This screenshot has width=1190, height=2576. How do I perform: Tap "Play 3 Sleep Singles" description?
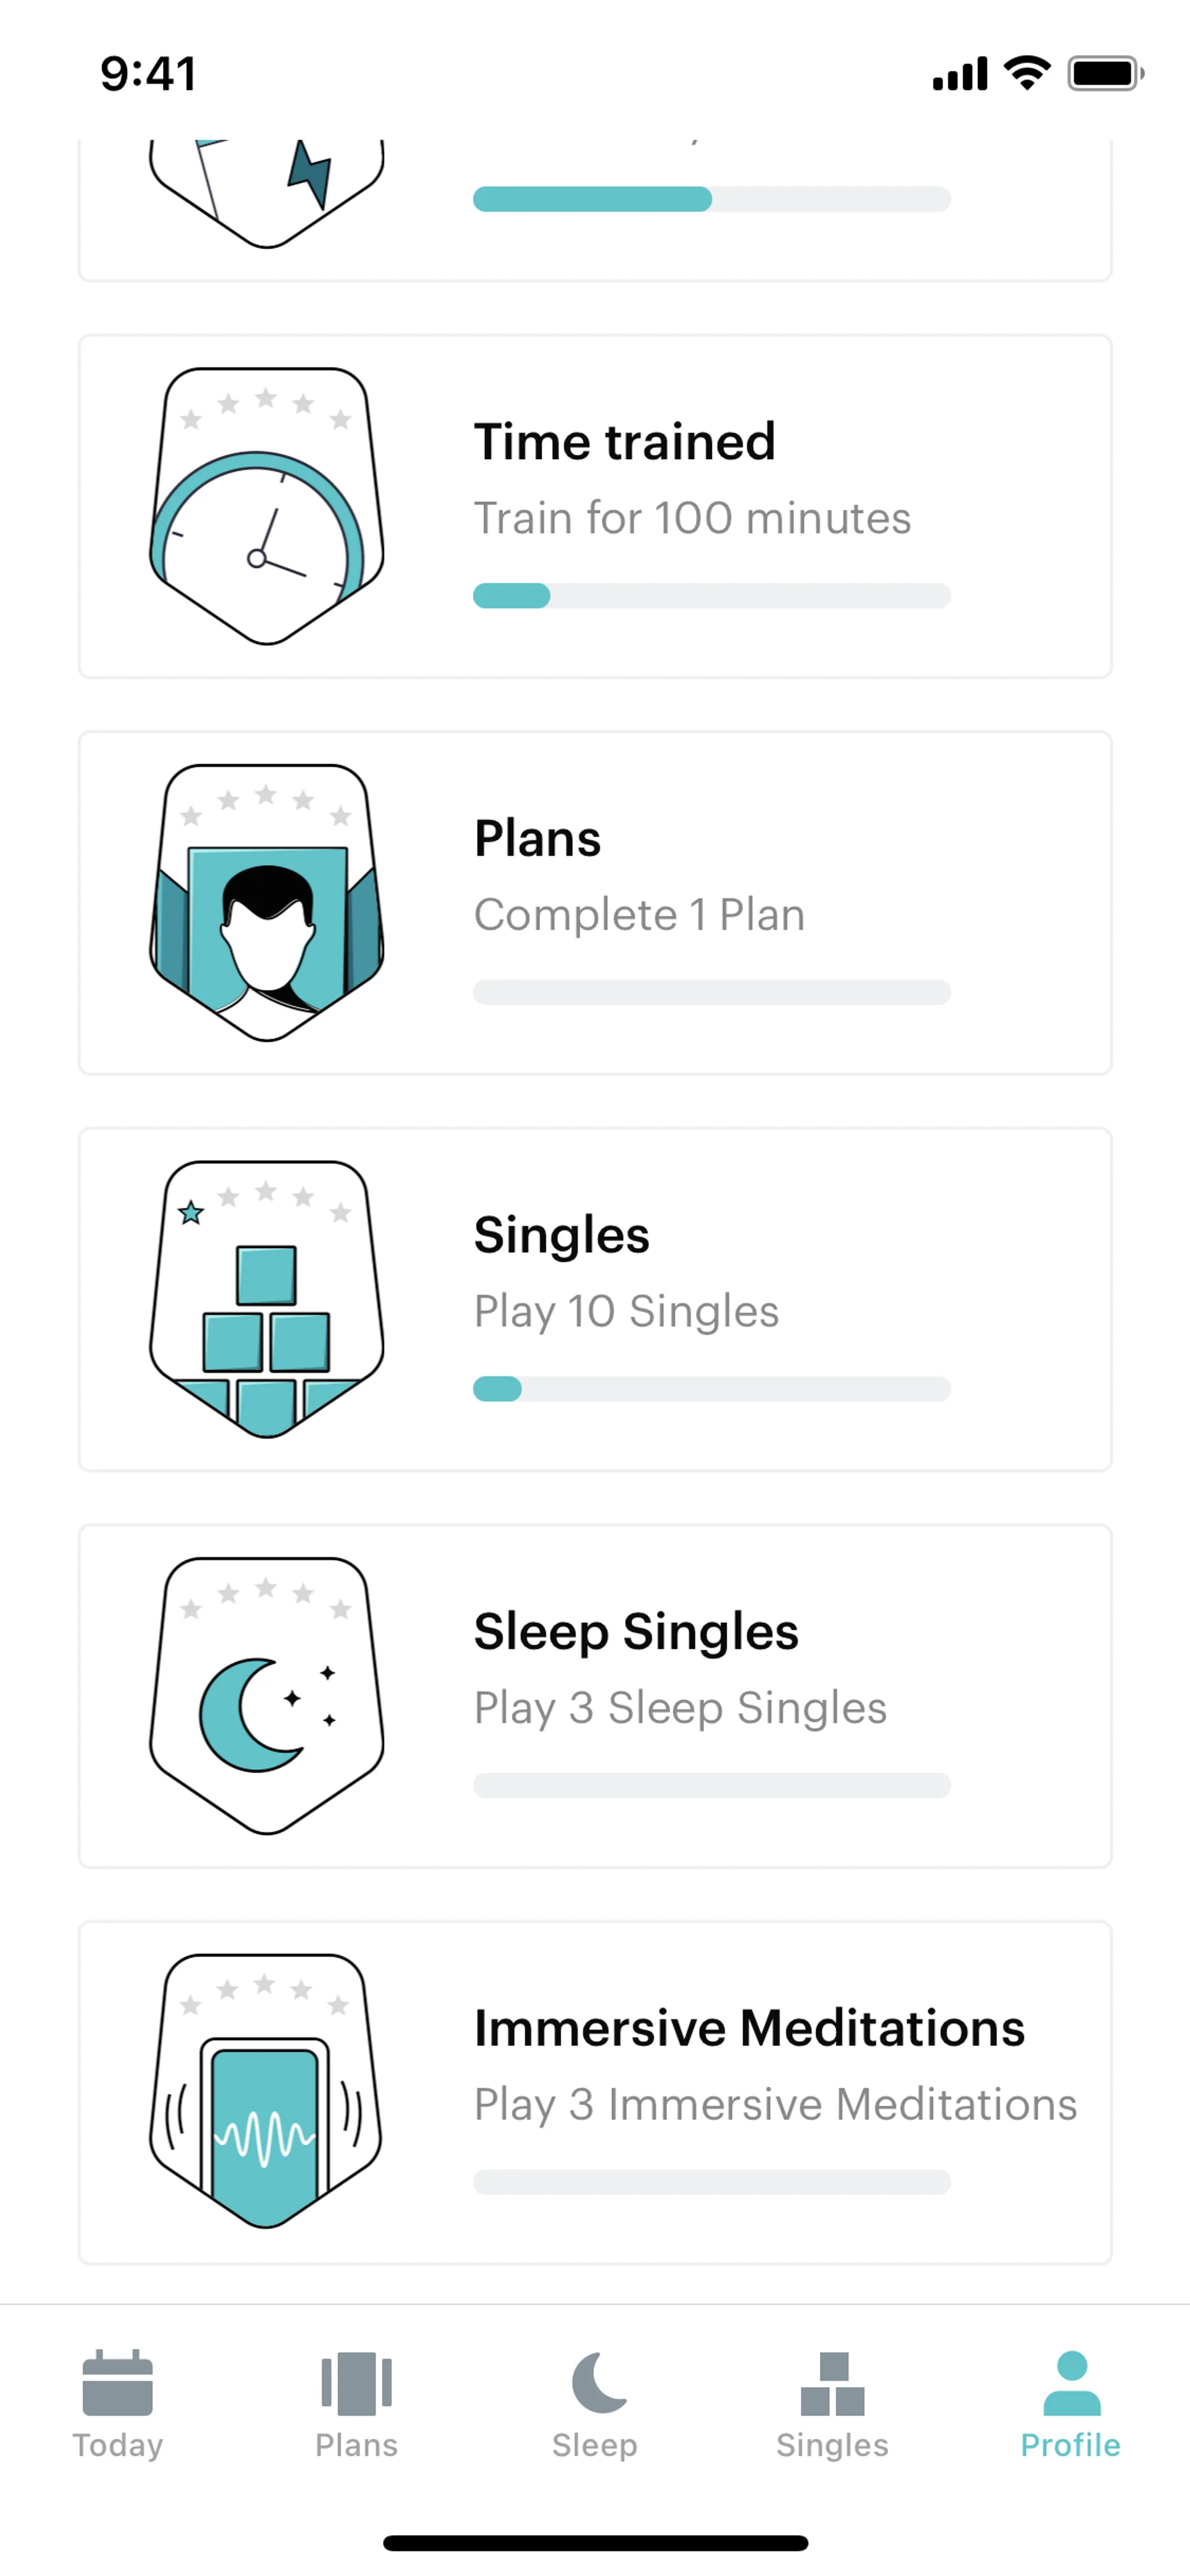pos(680,1708)
